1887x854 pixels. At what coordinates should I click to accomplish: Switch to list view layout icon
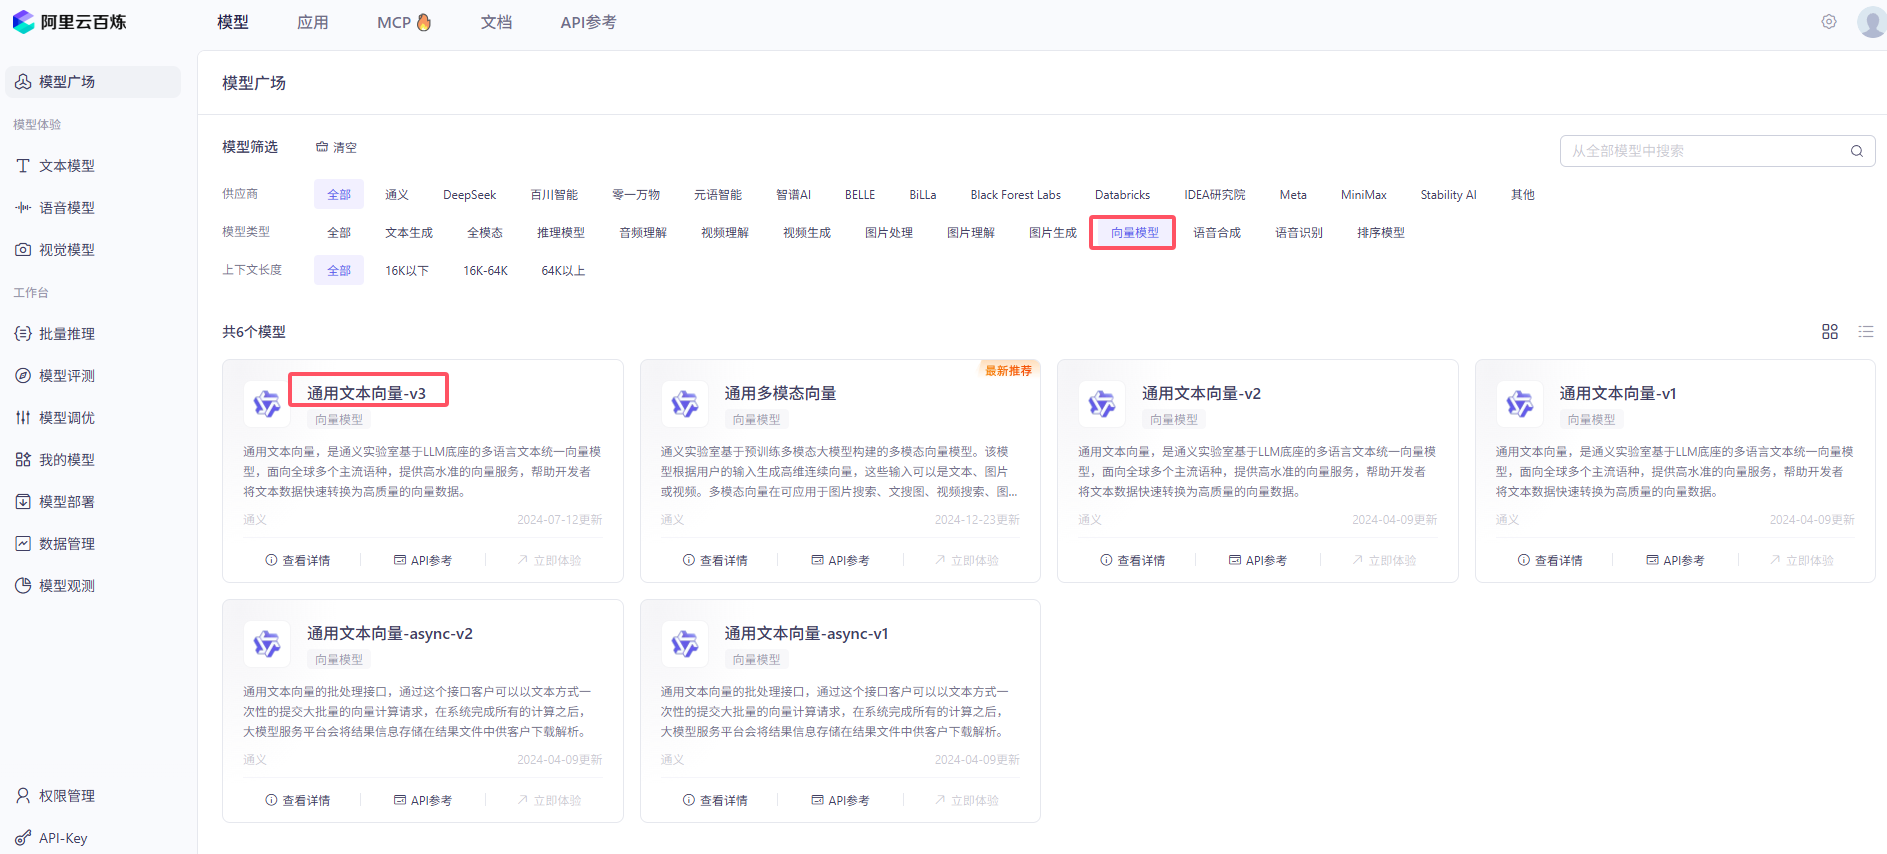click(1865, 332)
